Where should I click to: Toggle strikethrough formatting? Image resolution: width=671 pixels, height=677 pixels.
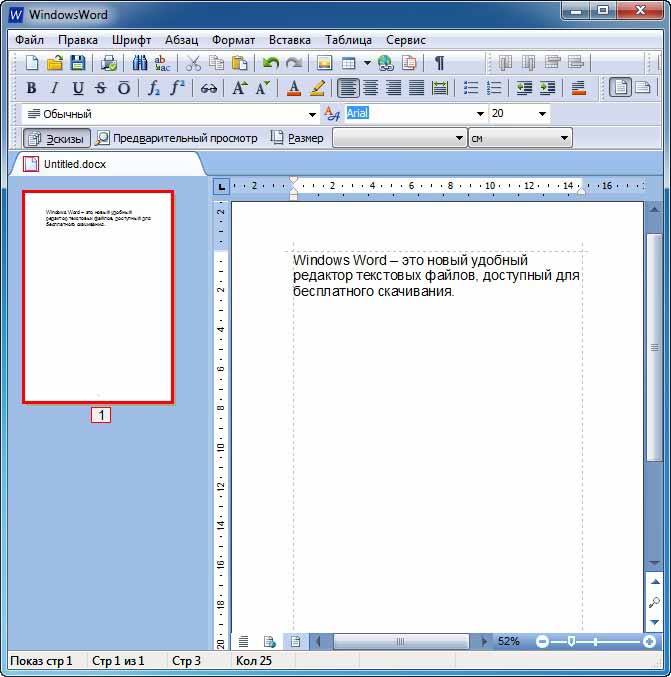click(x=101, y=88)
